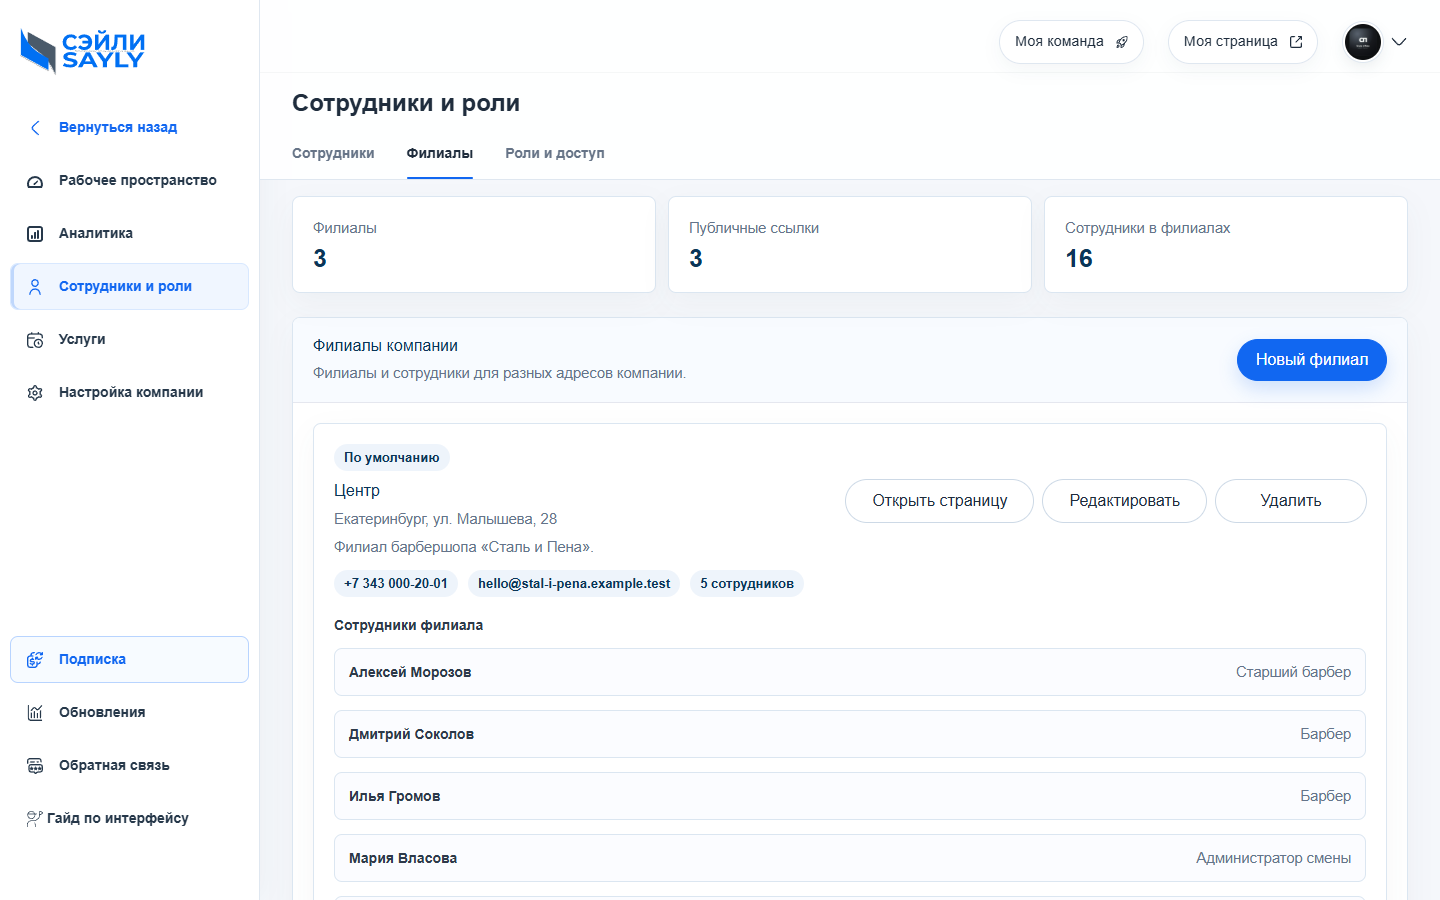Screen dimensions: 1440x900
Task: Click the external link icon in Моя страница
Action: [1296, 42]
